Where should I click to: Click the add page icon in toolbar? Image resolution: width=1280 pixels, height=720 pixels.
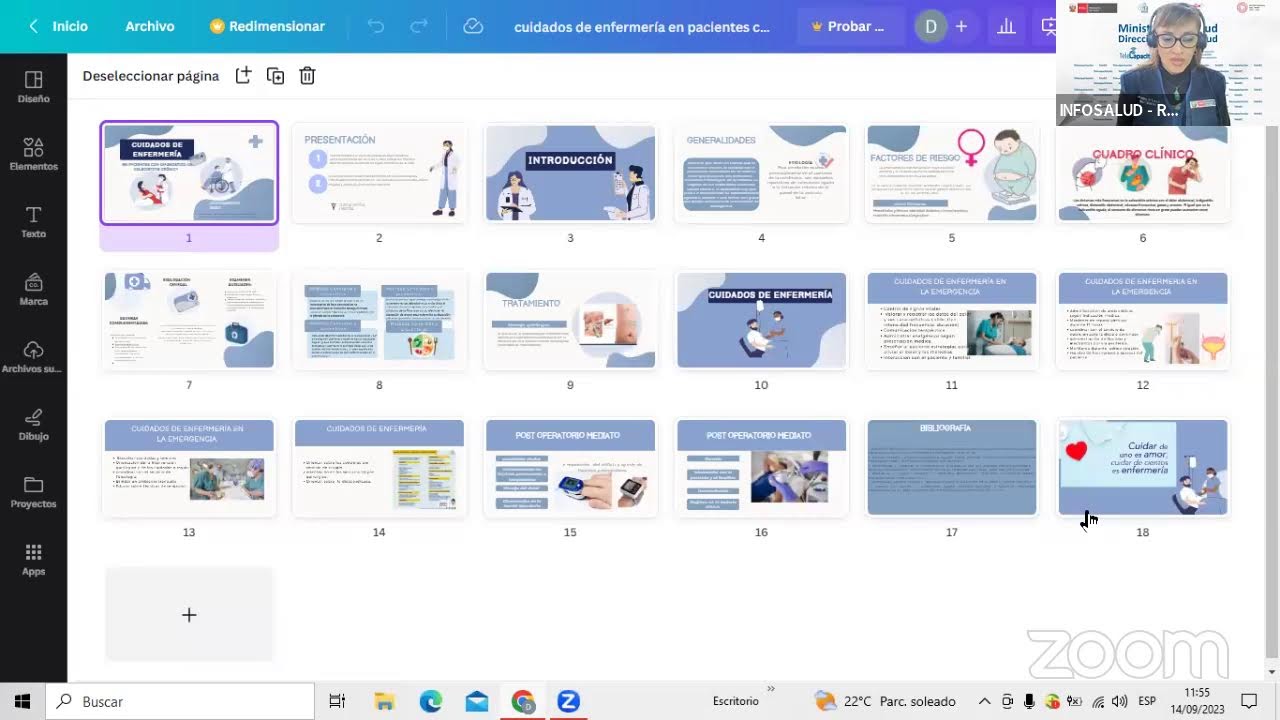coord(243,75)
